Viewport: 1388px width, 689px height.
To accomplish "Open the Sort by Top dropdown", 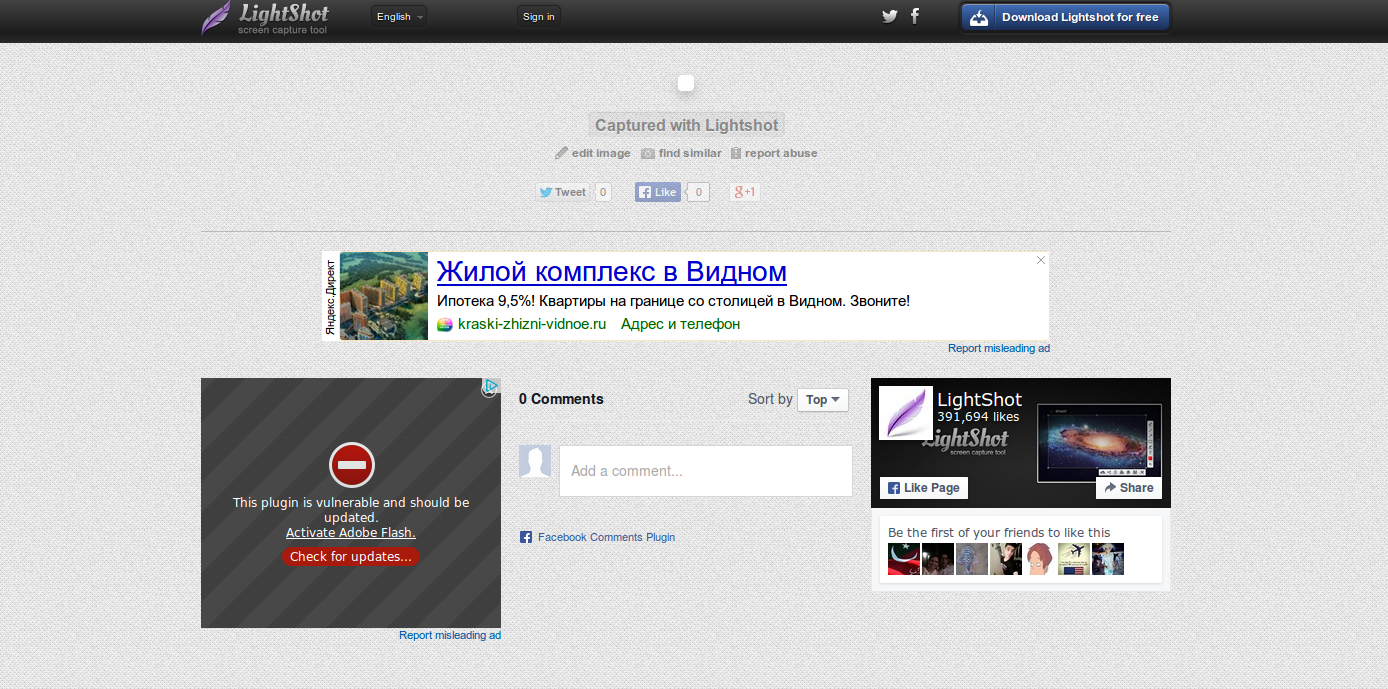I will pyautogui.click(x=823, y=400).
